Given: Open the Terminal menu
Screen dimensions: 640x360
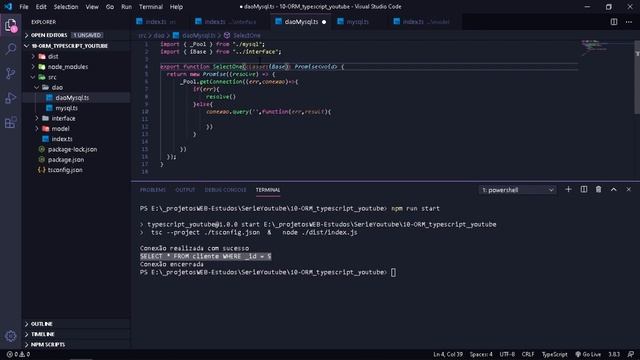Looking at the screenshot, I should pos(151,7).
